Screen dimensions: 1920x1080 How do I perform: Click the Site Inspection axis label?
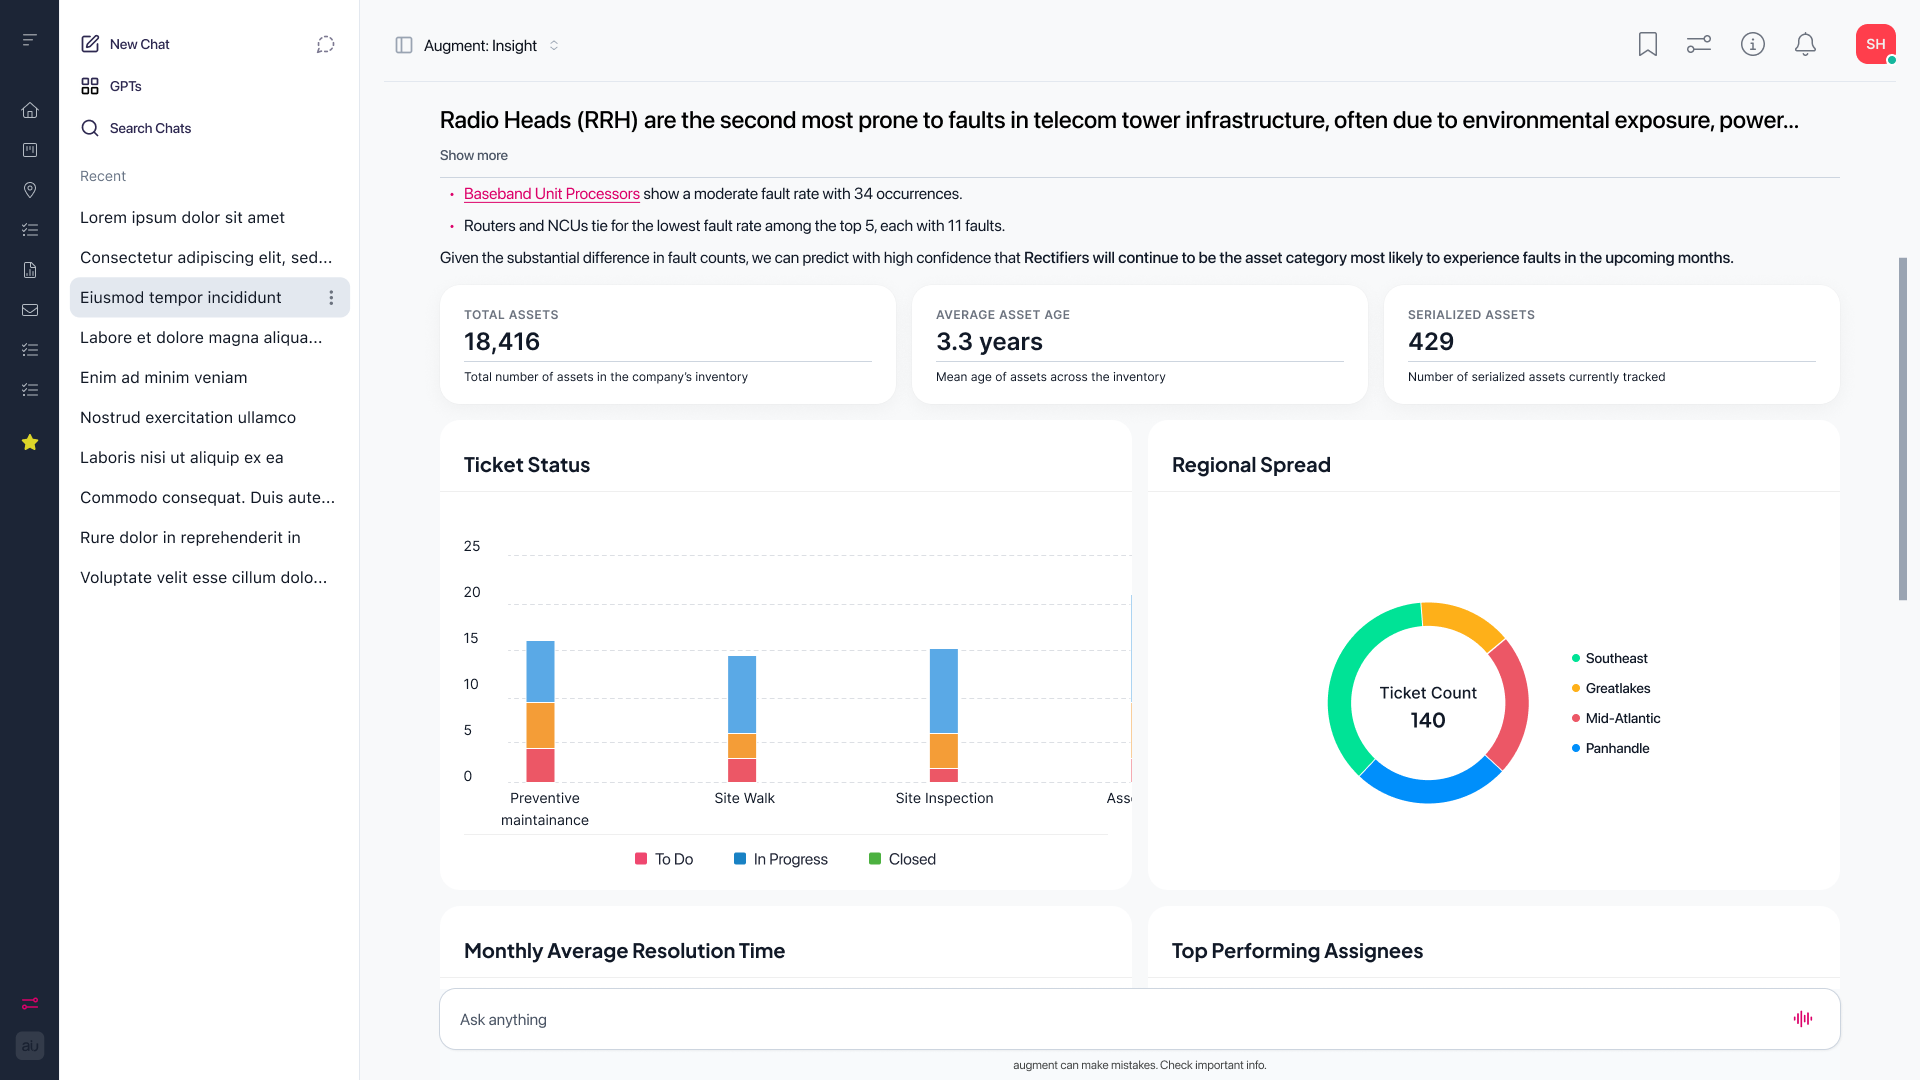pyautogui.click(x=944, y=798)
